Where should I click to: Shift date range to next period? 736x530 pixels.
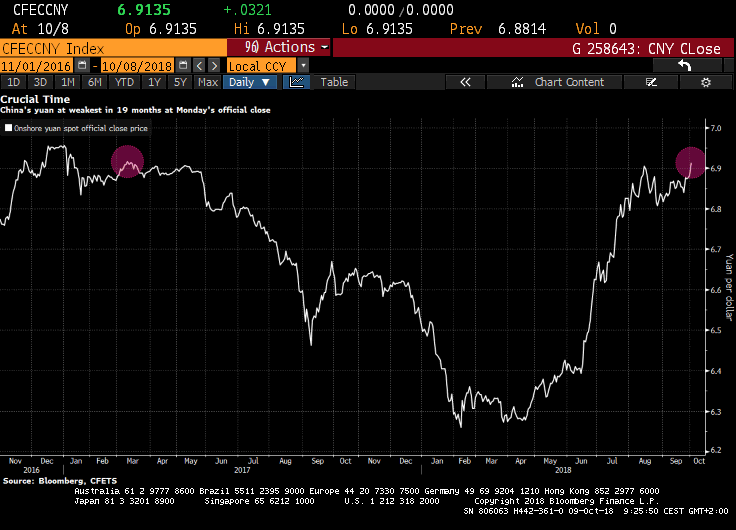(x=214, y=66)
